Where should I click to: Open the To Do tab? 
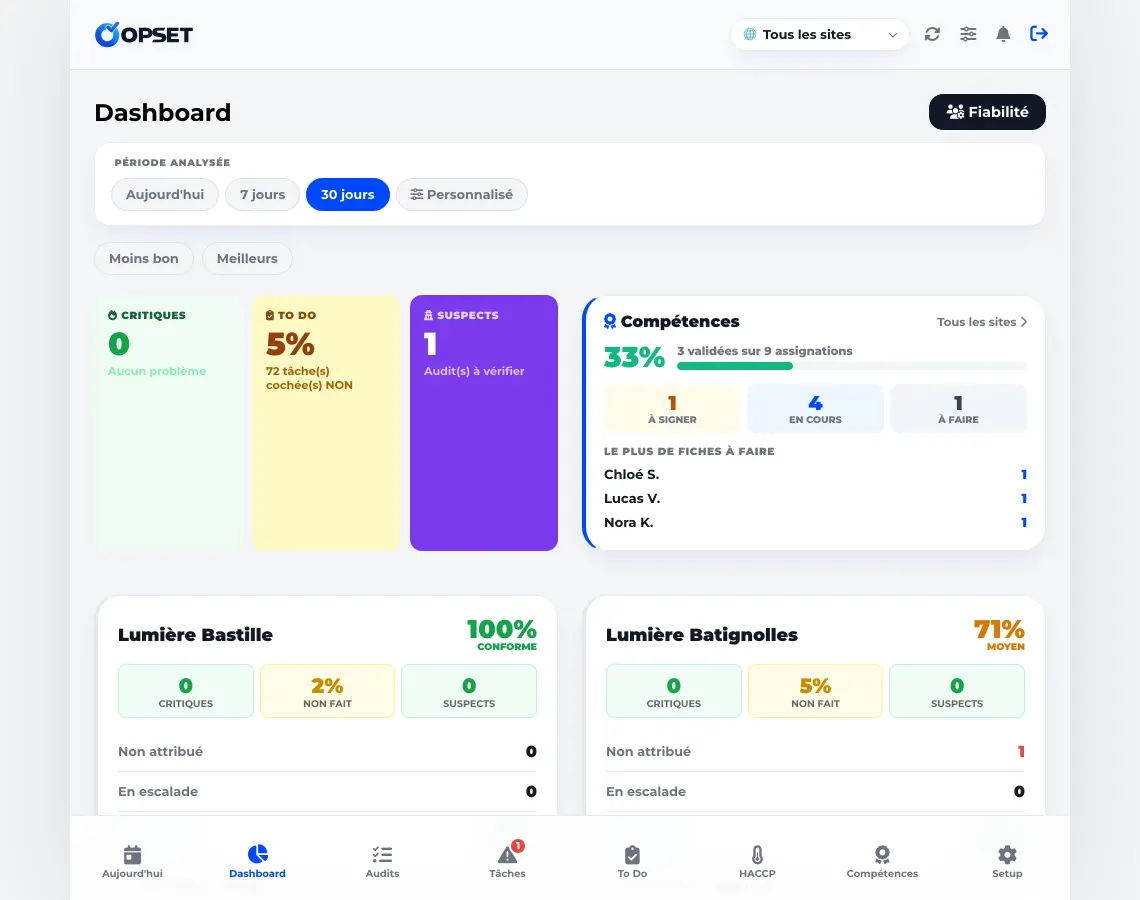[x=633, y=861]
